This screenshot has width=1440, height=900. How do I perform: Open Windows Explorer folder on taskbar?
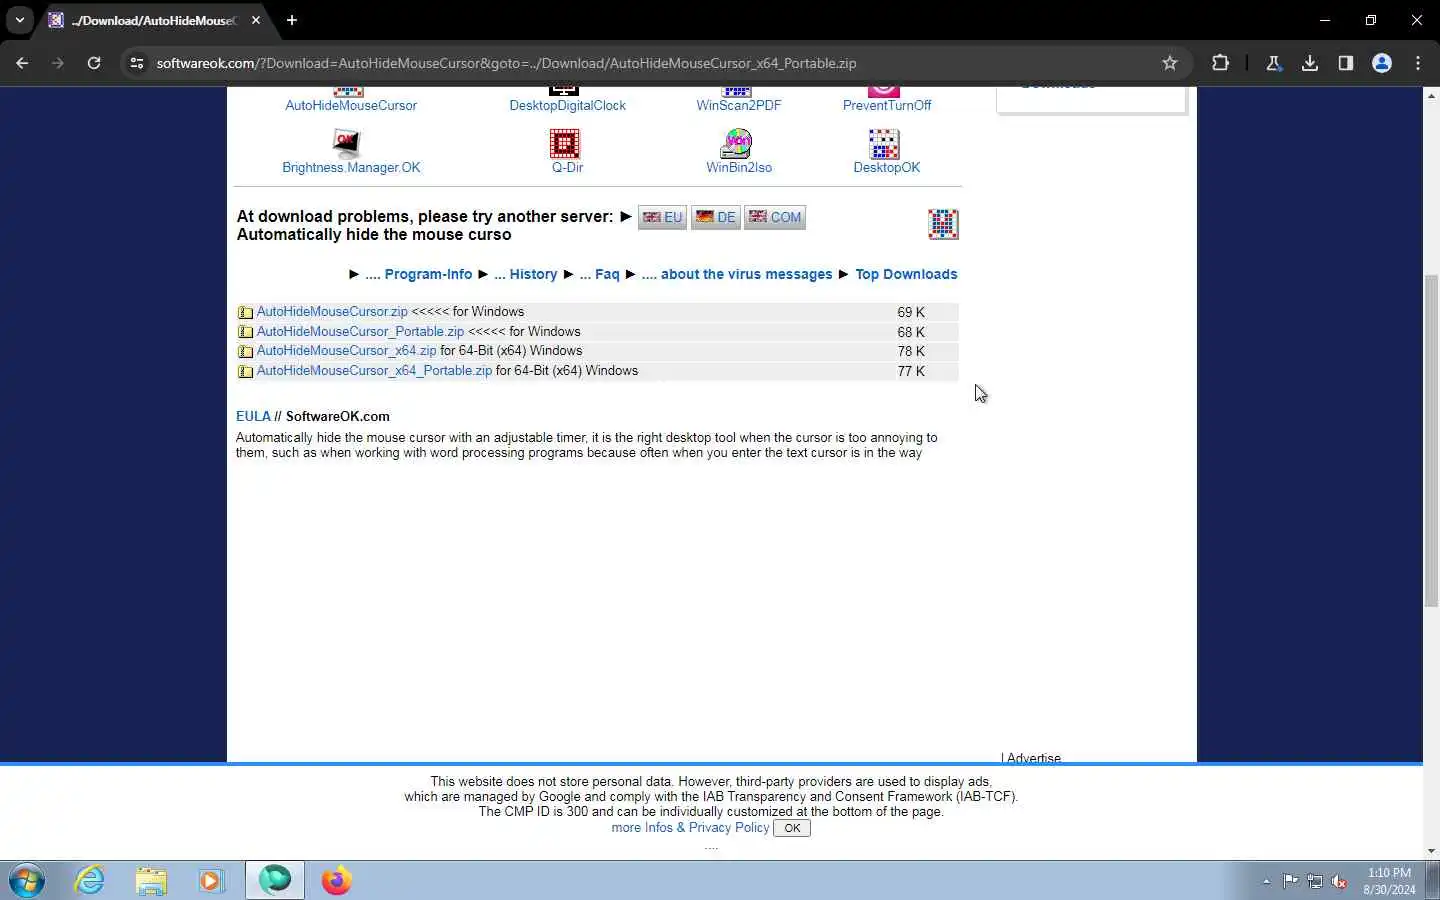151,881
